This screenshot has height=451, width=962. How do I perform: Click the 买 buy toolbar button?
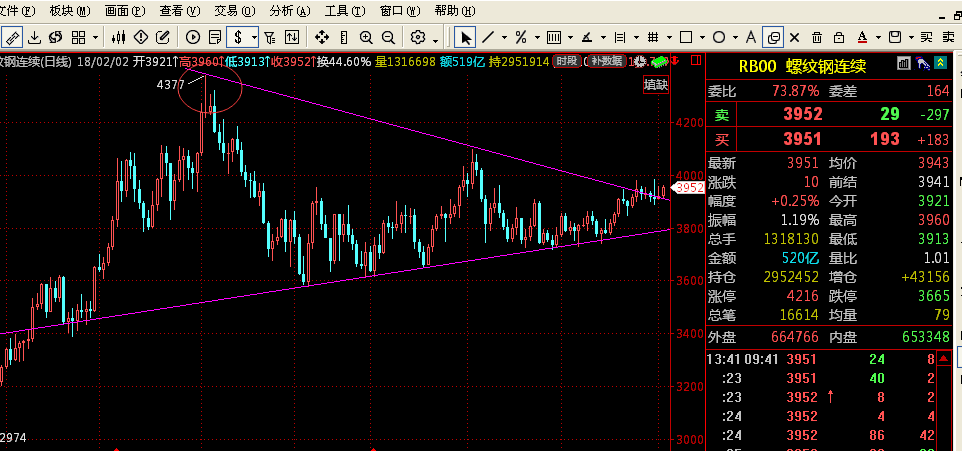point(926,37)
